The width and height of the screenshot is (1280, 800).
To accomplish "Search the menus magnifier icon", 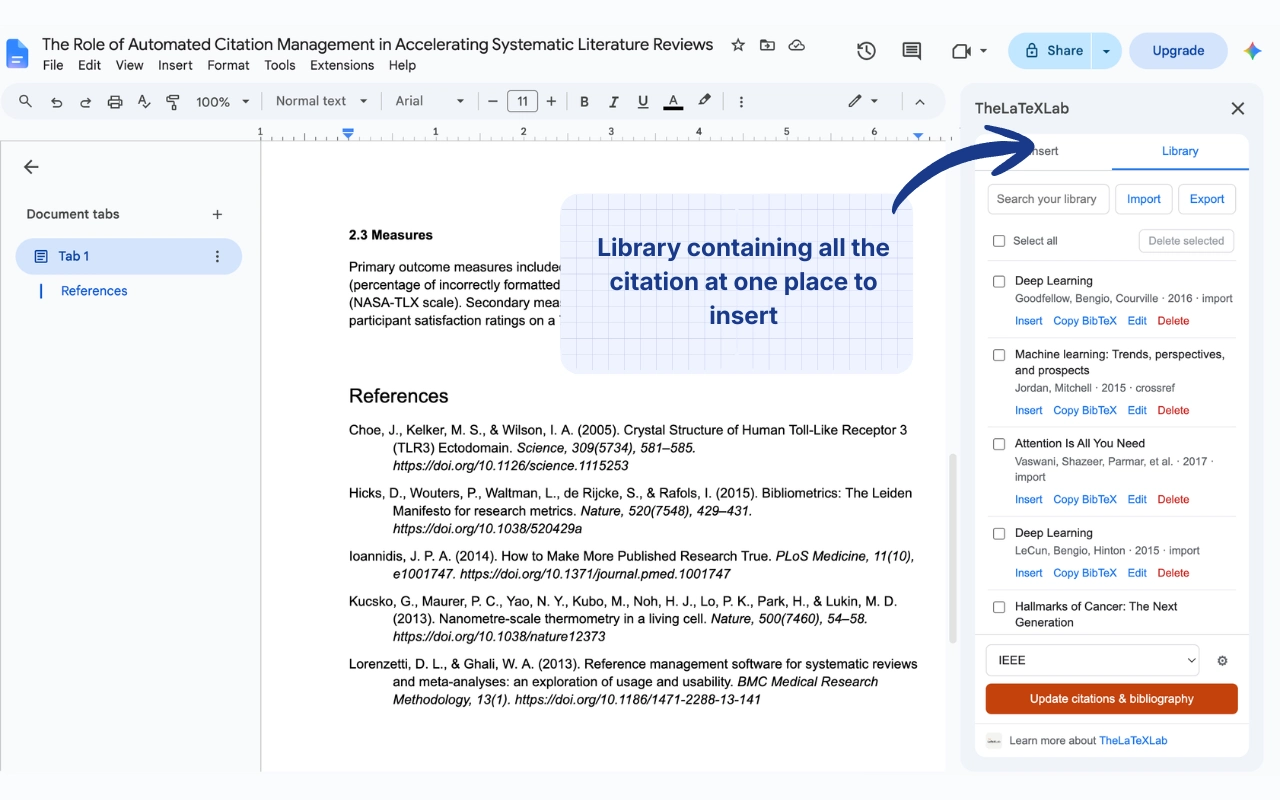I will click(26, 101).
